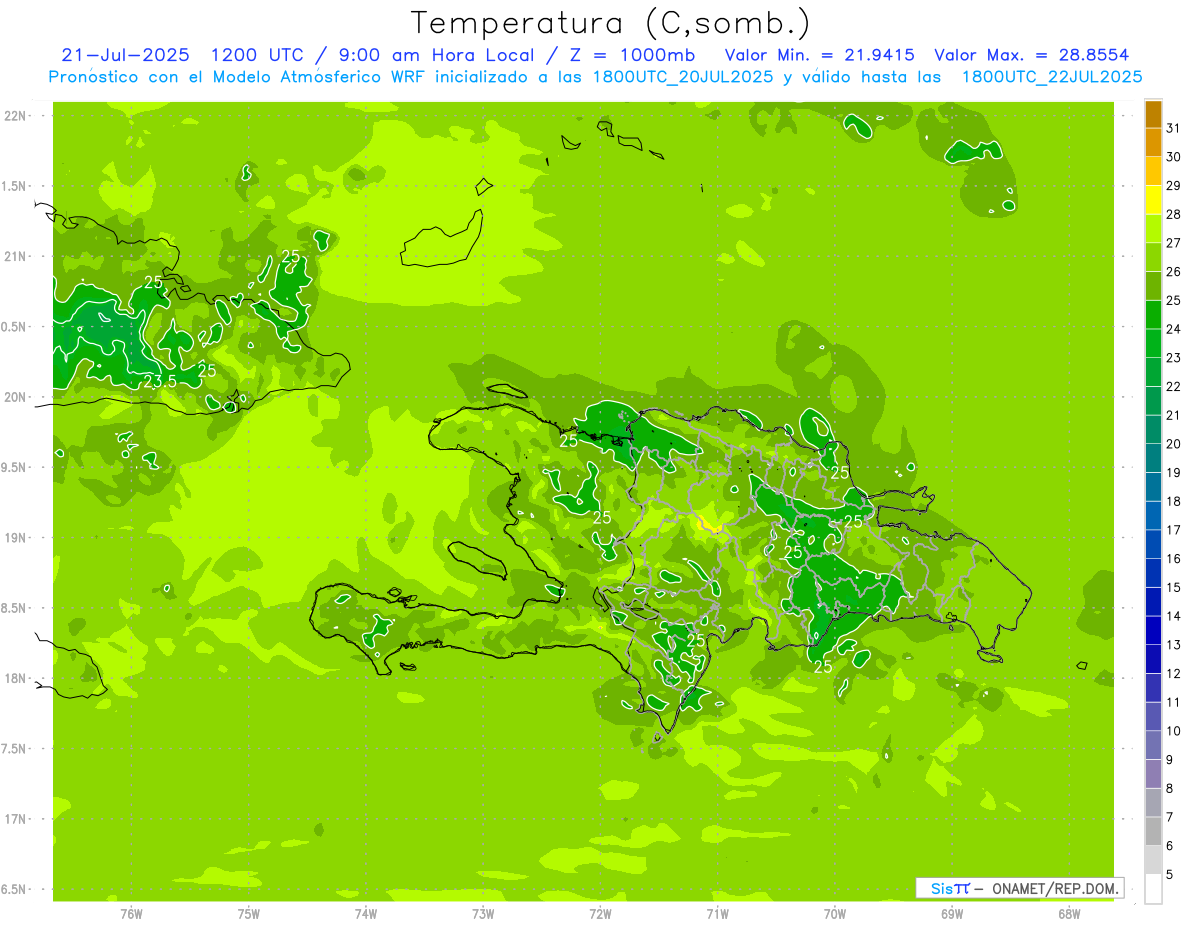Pick the gray colorbar segment between 6 and 7
The width and height of the screenshot is (1200, 927).
point(1153,832)
